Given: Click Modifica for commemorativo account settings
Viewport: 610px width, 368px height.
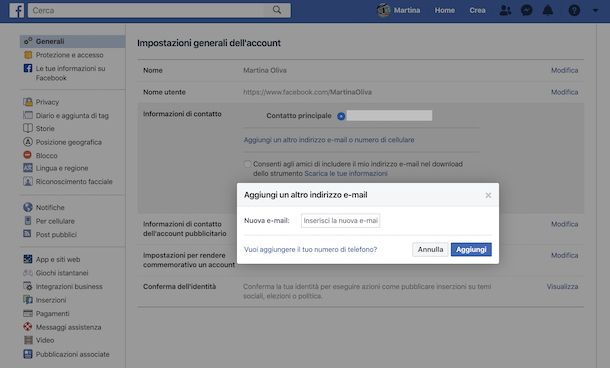Looking at the screenshot, I should 564,255.
